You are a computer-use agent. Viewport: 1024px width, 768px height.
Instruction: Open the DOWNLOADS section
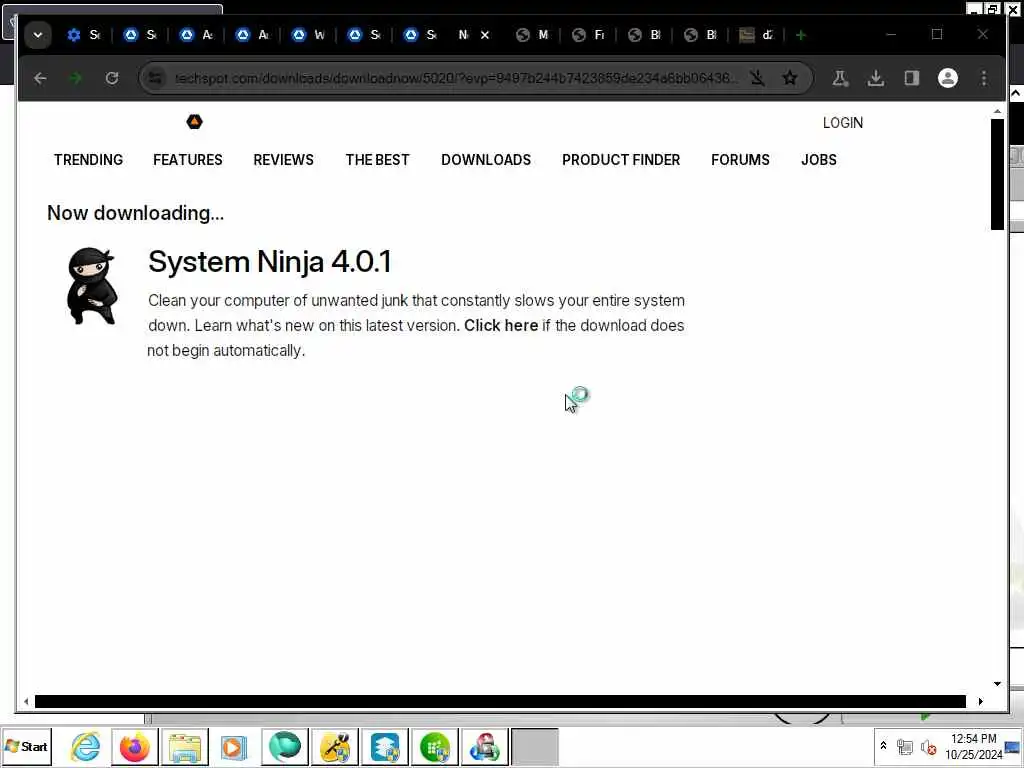pos(486,160)
